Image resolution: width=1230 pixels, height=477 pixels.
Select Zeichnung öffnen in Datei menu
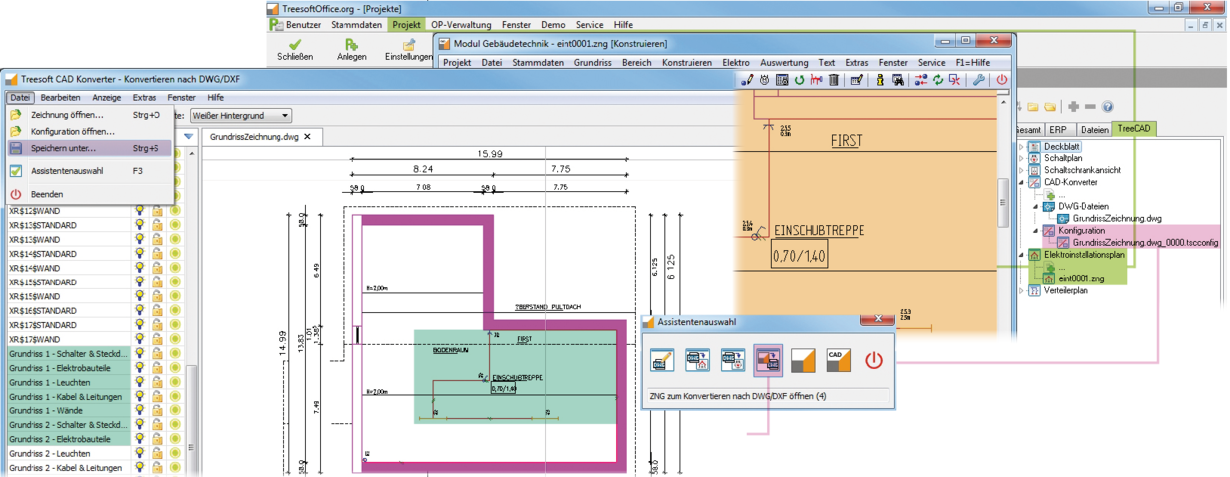90,115
